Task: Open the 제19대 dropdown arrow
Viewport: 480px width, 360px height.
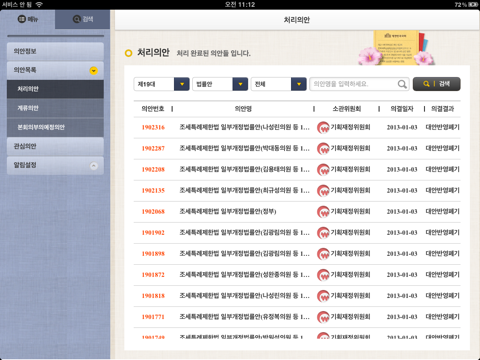Action: coord(182,84)
